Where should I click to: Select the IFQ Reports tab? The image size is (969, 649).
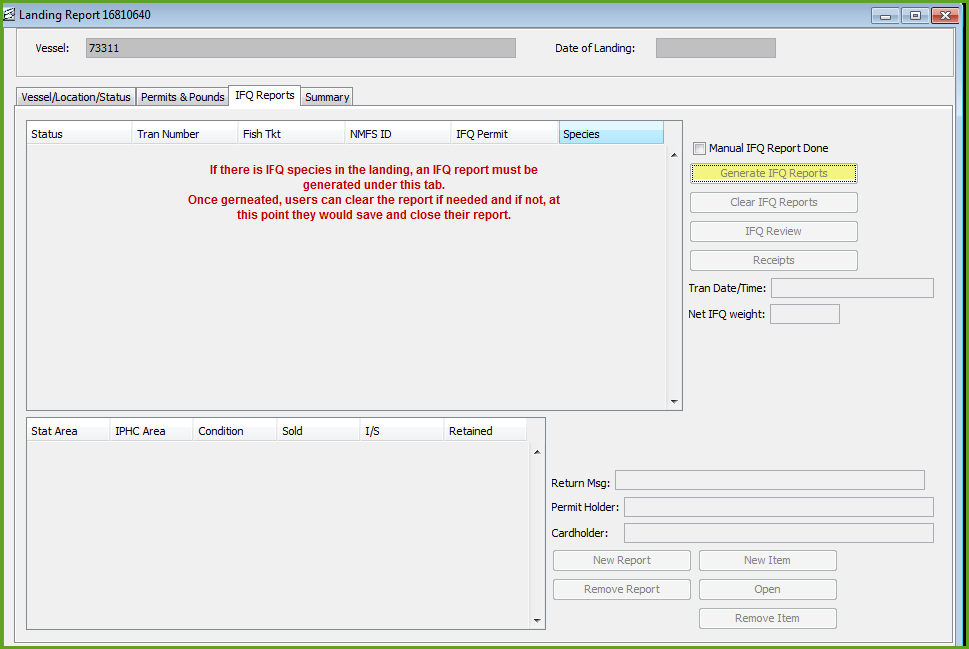point(264,95)
